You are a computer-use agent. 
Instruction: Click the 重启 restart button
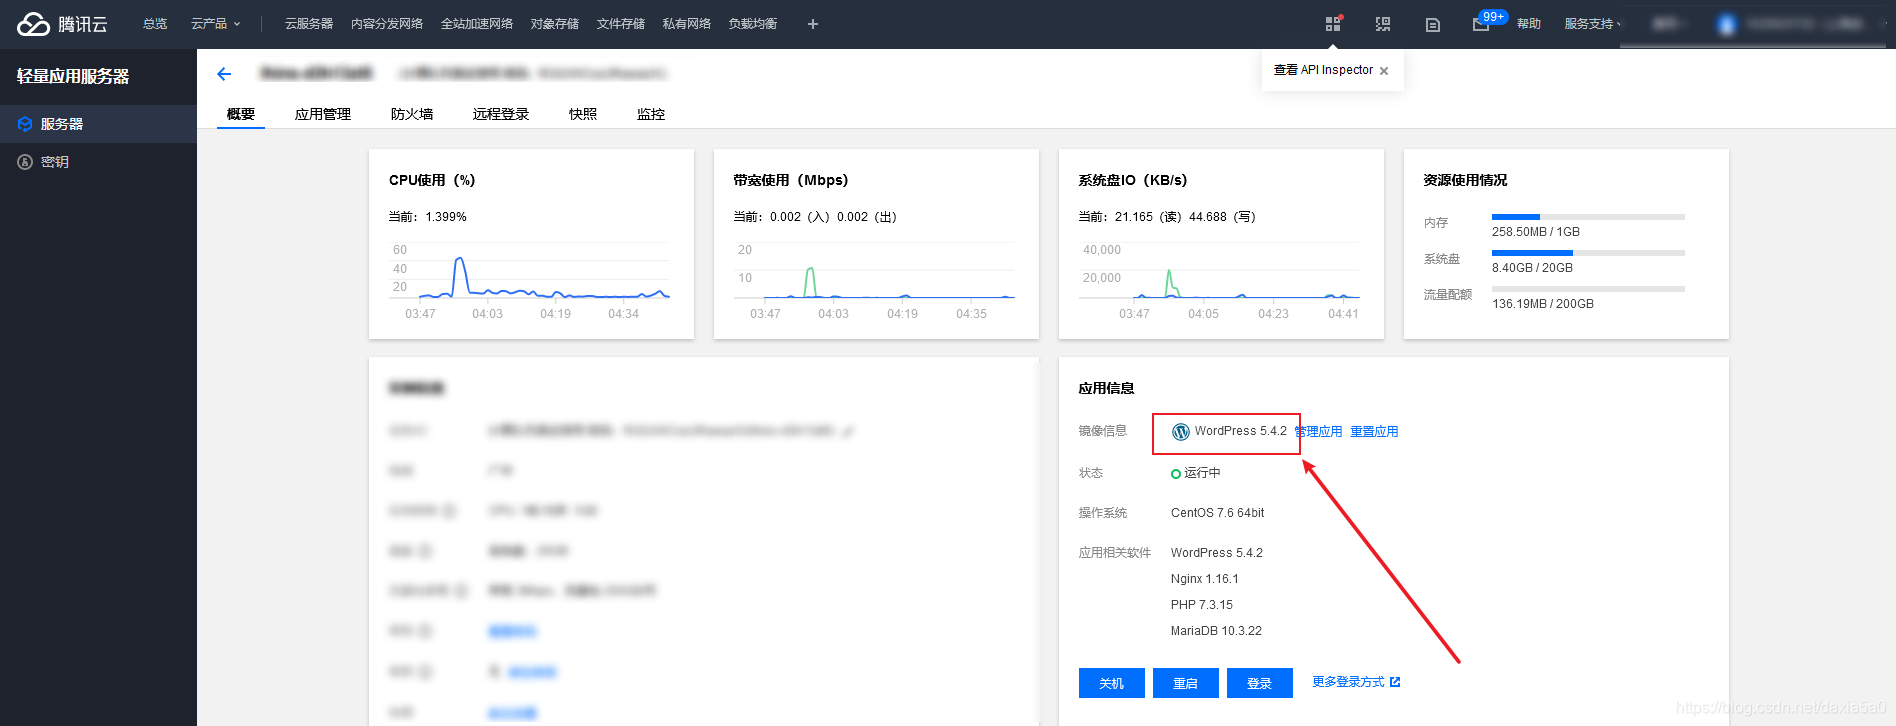point(1186,683)
